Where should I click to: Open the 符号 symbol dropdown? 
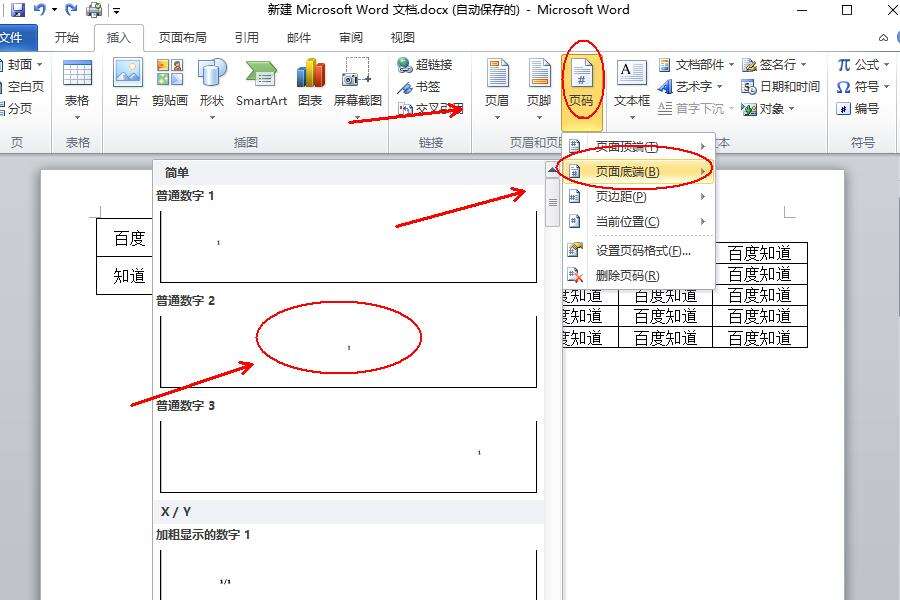863,87
